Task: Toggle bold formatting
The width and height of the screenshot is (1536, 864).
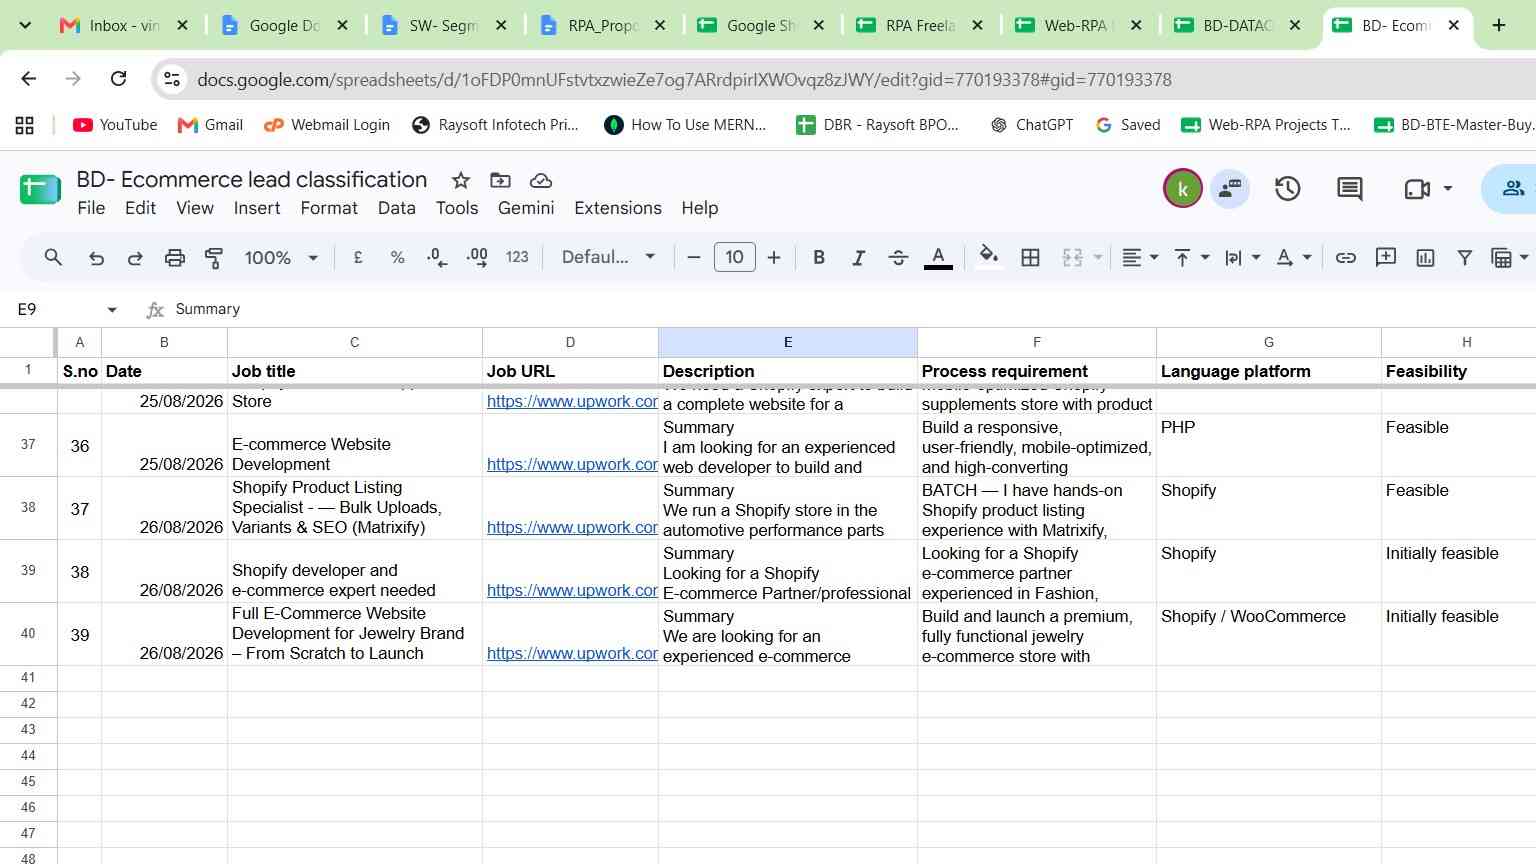Action: [x=819, y=258]
